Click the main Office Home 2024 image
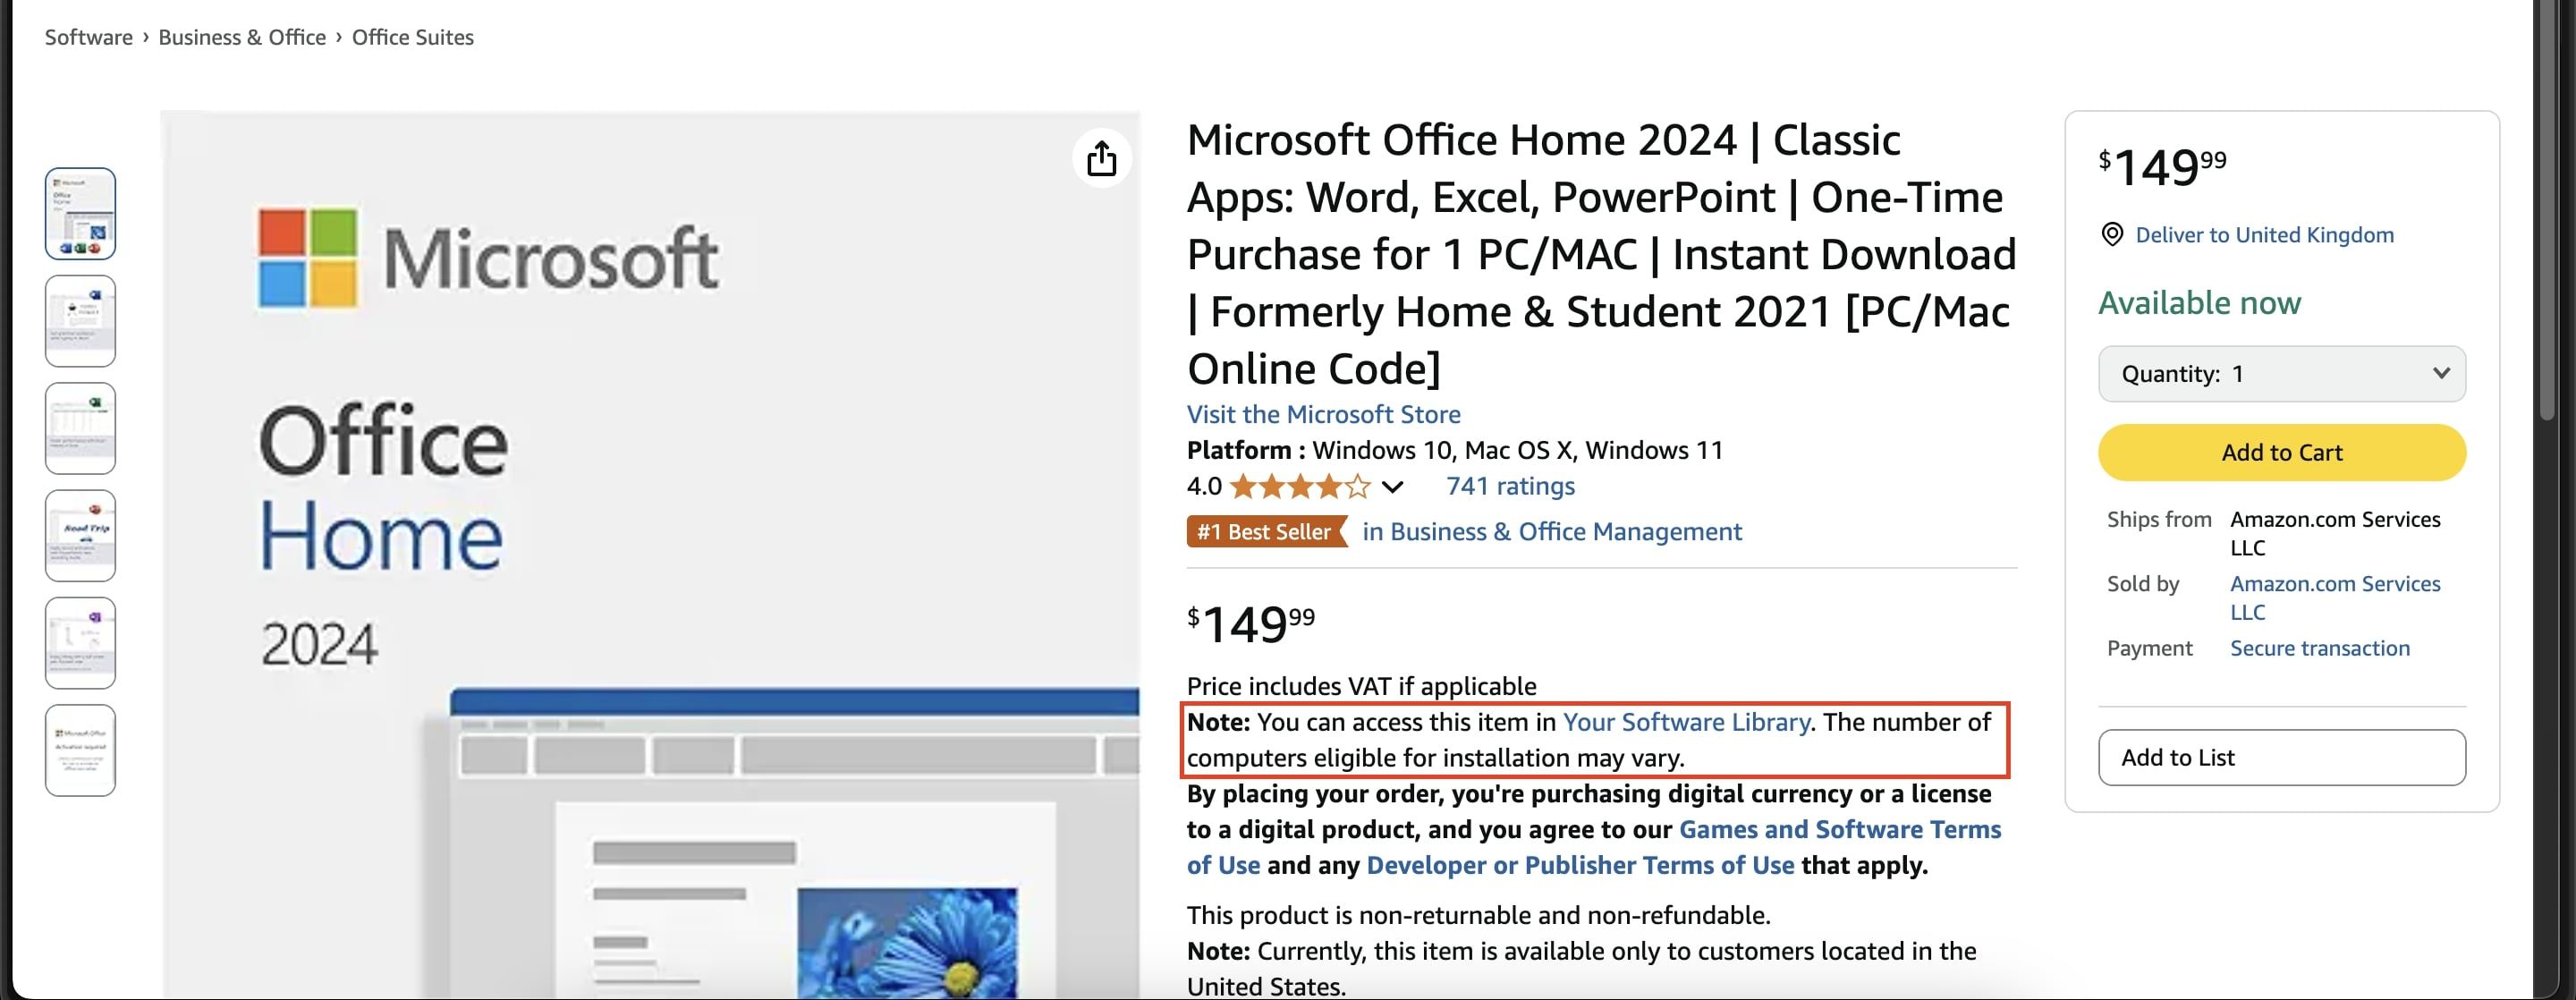2576x1000 pixels. pos(650,555)
